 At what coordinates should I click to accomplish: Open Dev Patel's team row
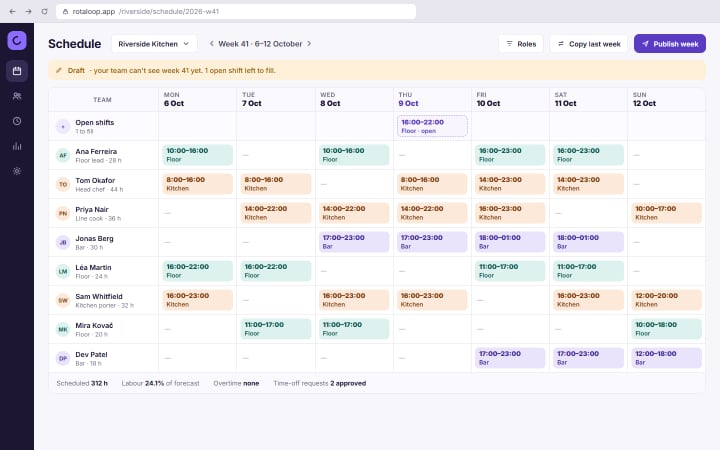click(x=103, y=358)
